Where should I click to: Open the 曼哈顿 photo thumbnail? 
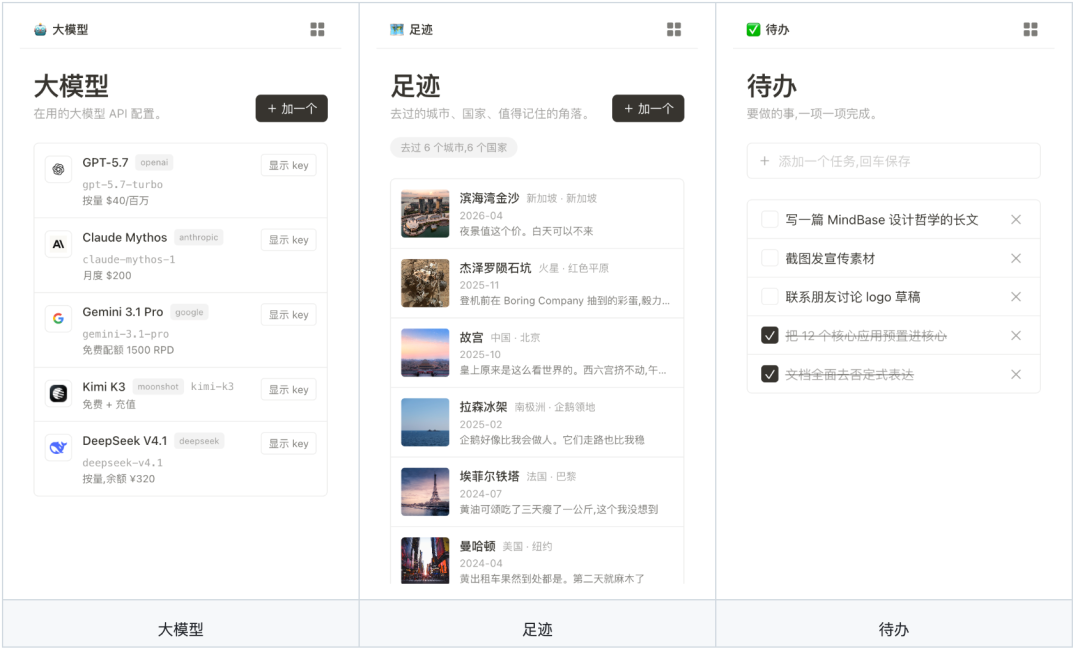(x=426, y=561)
